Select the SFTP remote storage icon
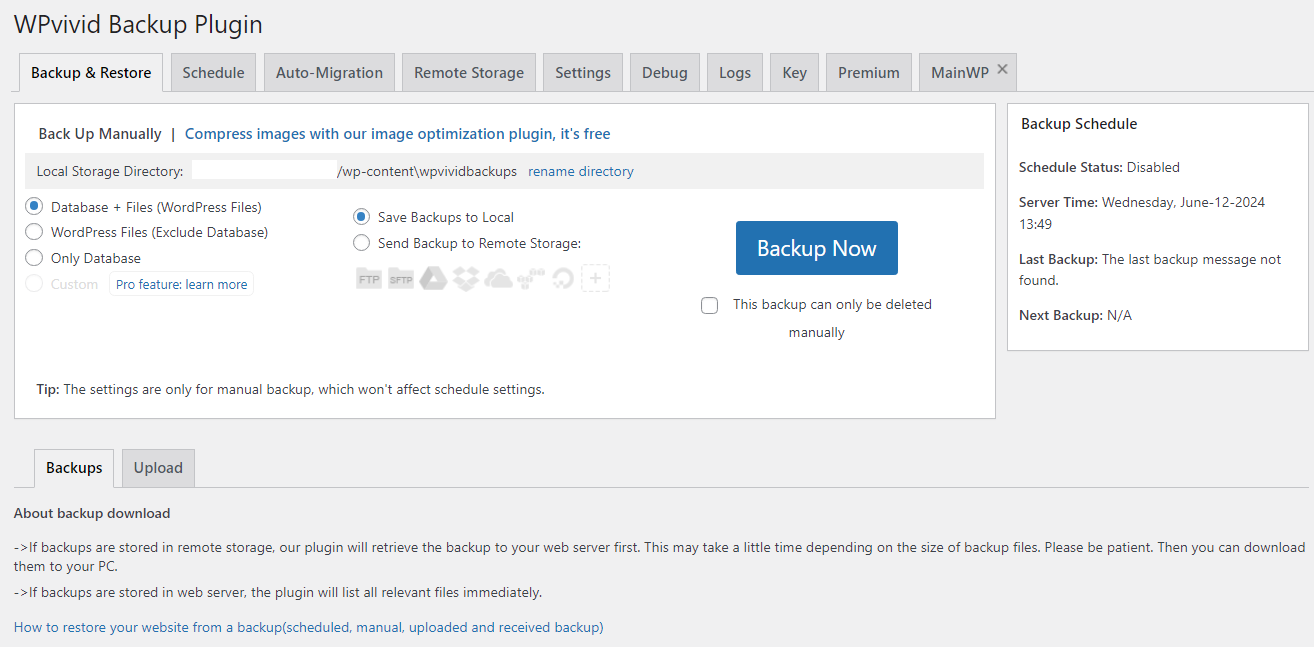This screenshot has width=1314, height=647. [401, 279]
